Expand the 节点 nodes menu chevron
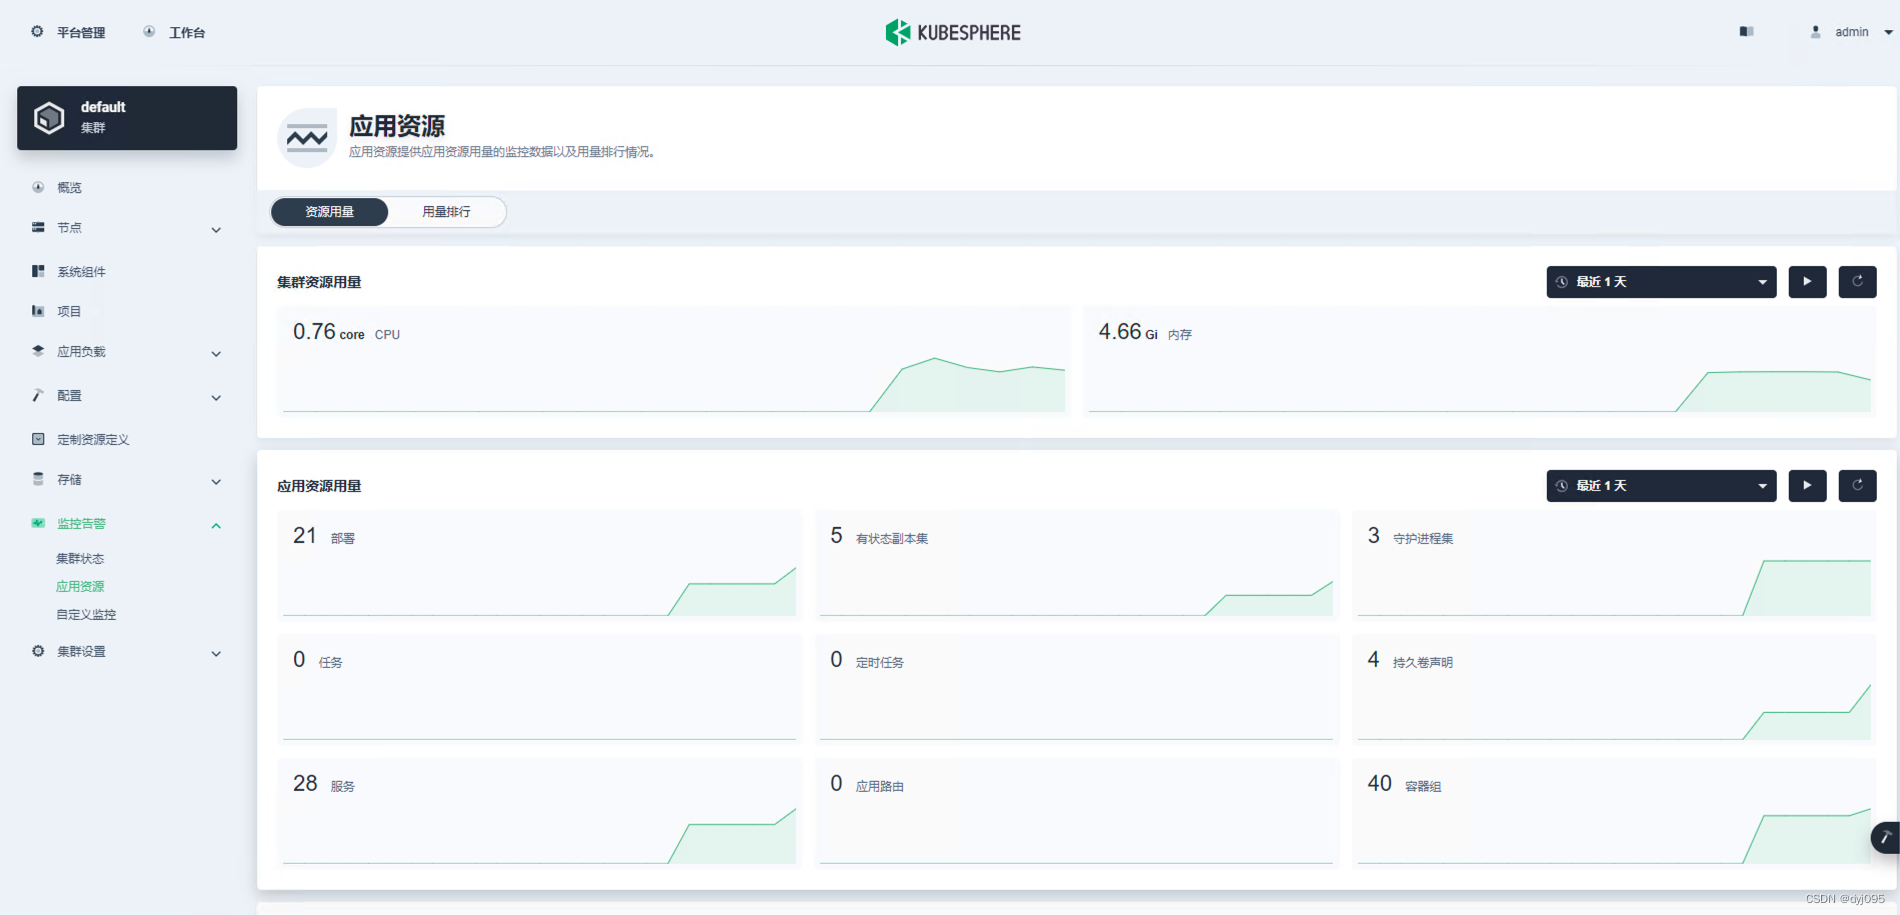Image resolution: width=1900 pixels, height=915 pixels. click(x=216, y=230)
